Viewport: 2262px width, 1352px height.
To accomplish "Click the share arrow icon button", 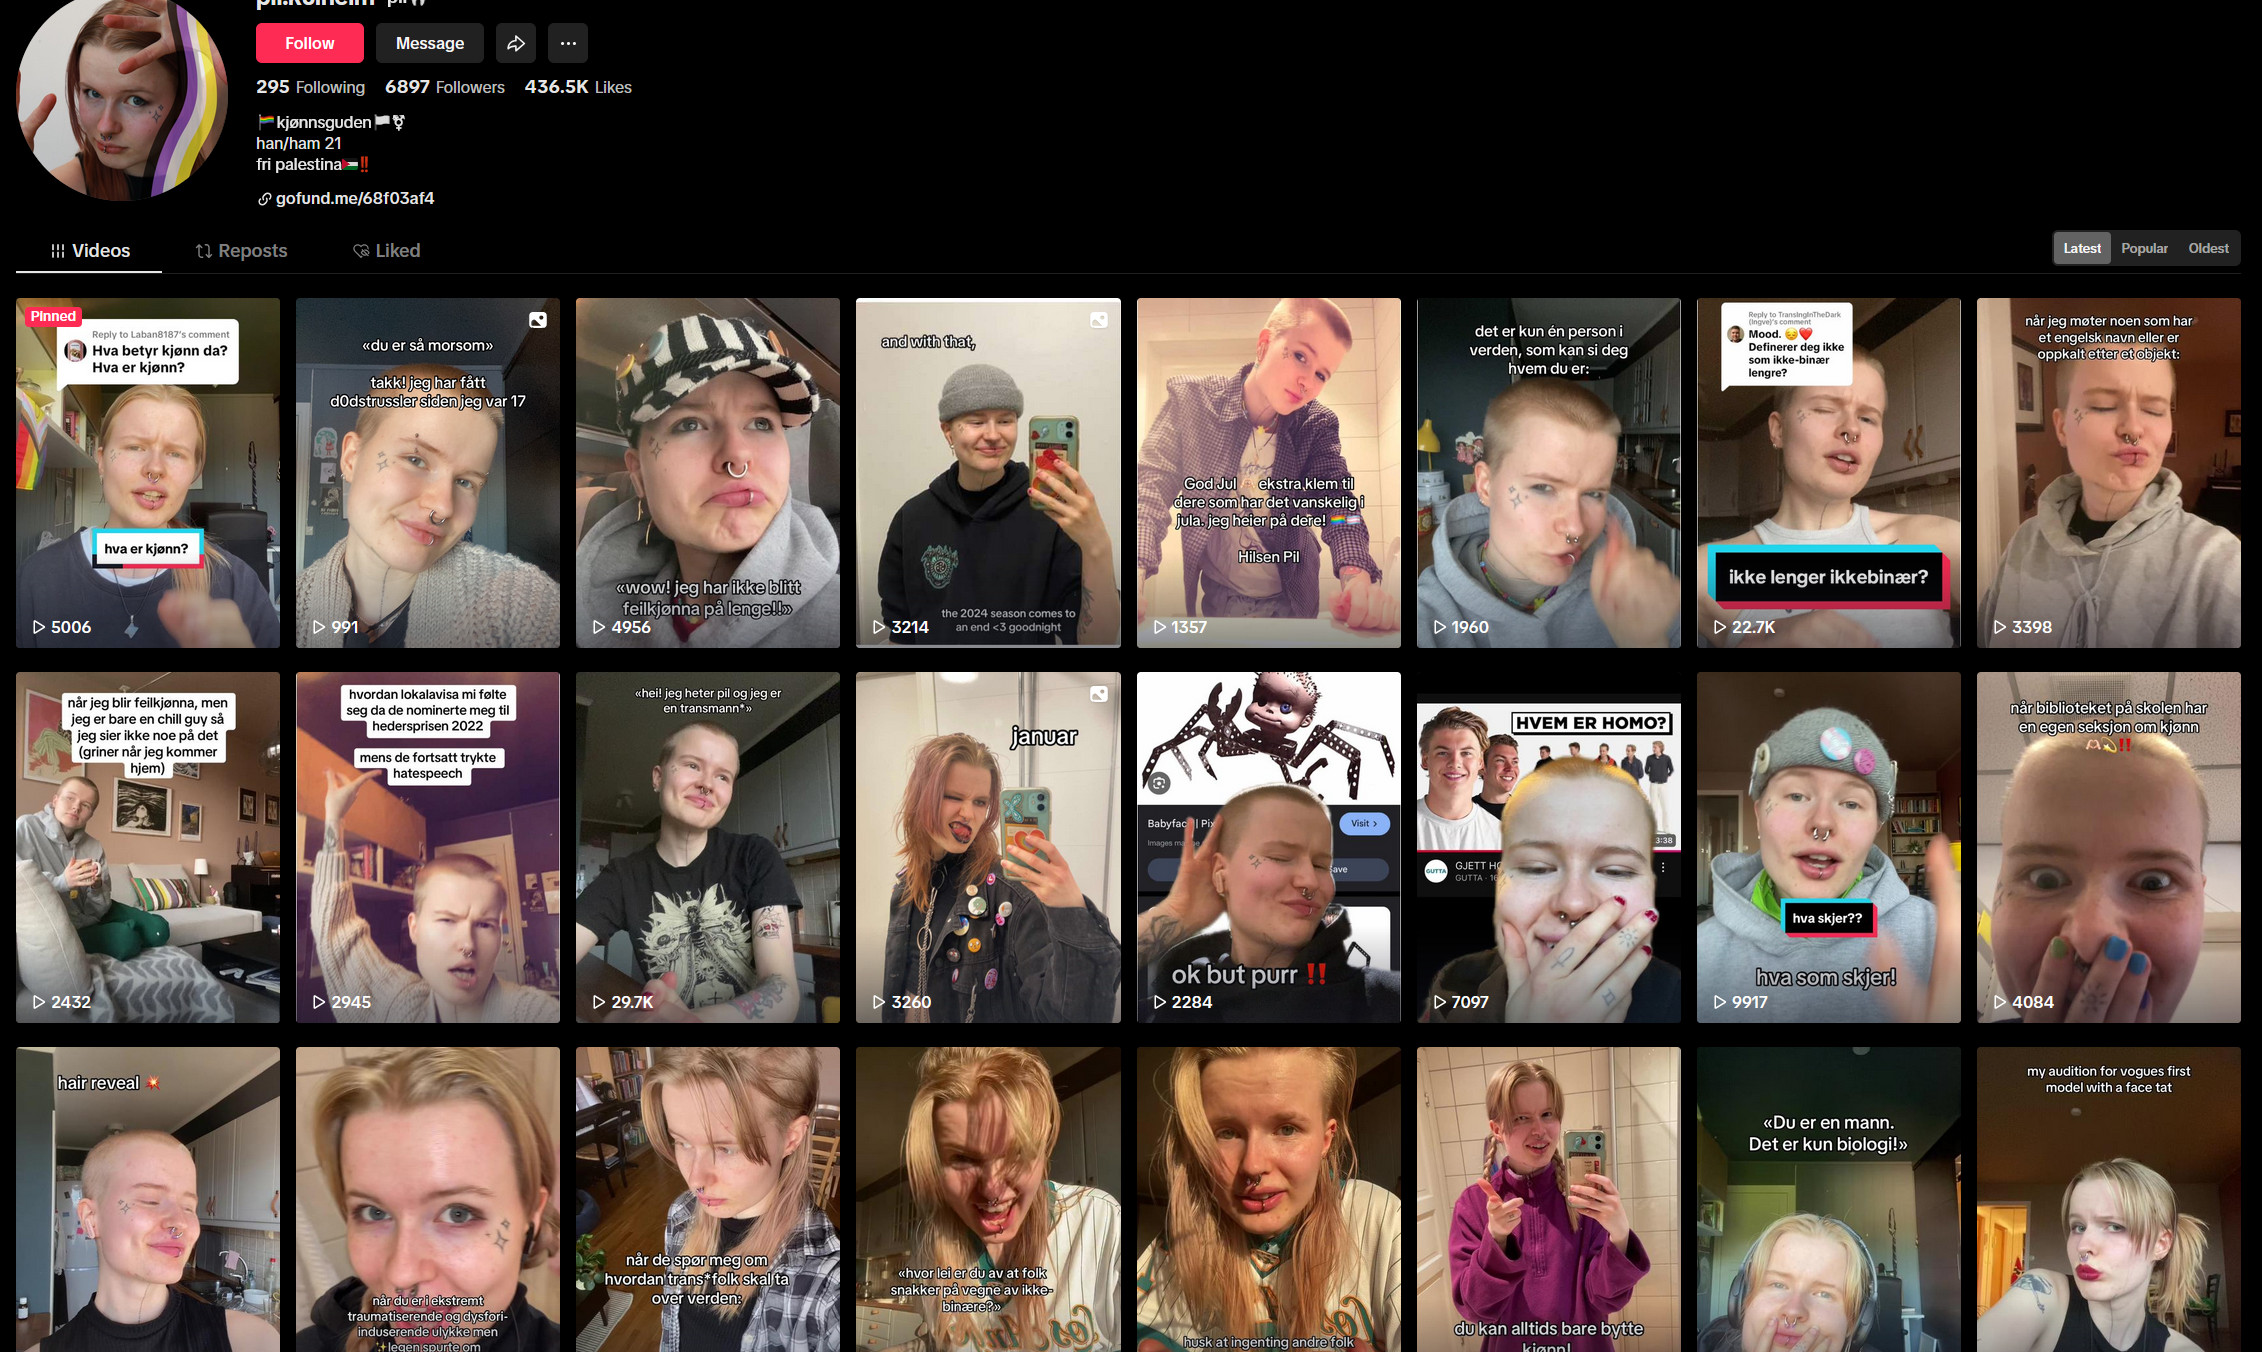I will [x=516, y=43].
